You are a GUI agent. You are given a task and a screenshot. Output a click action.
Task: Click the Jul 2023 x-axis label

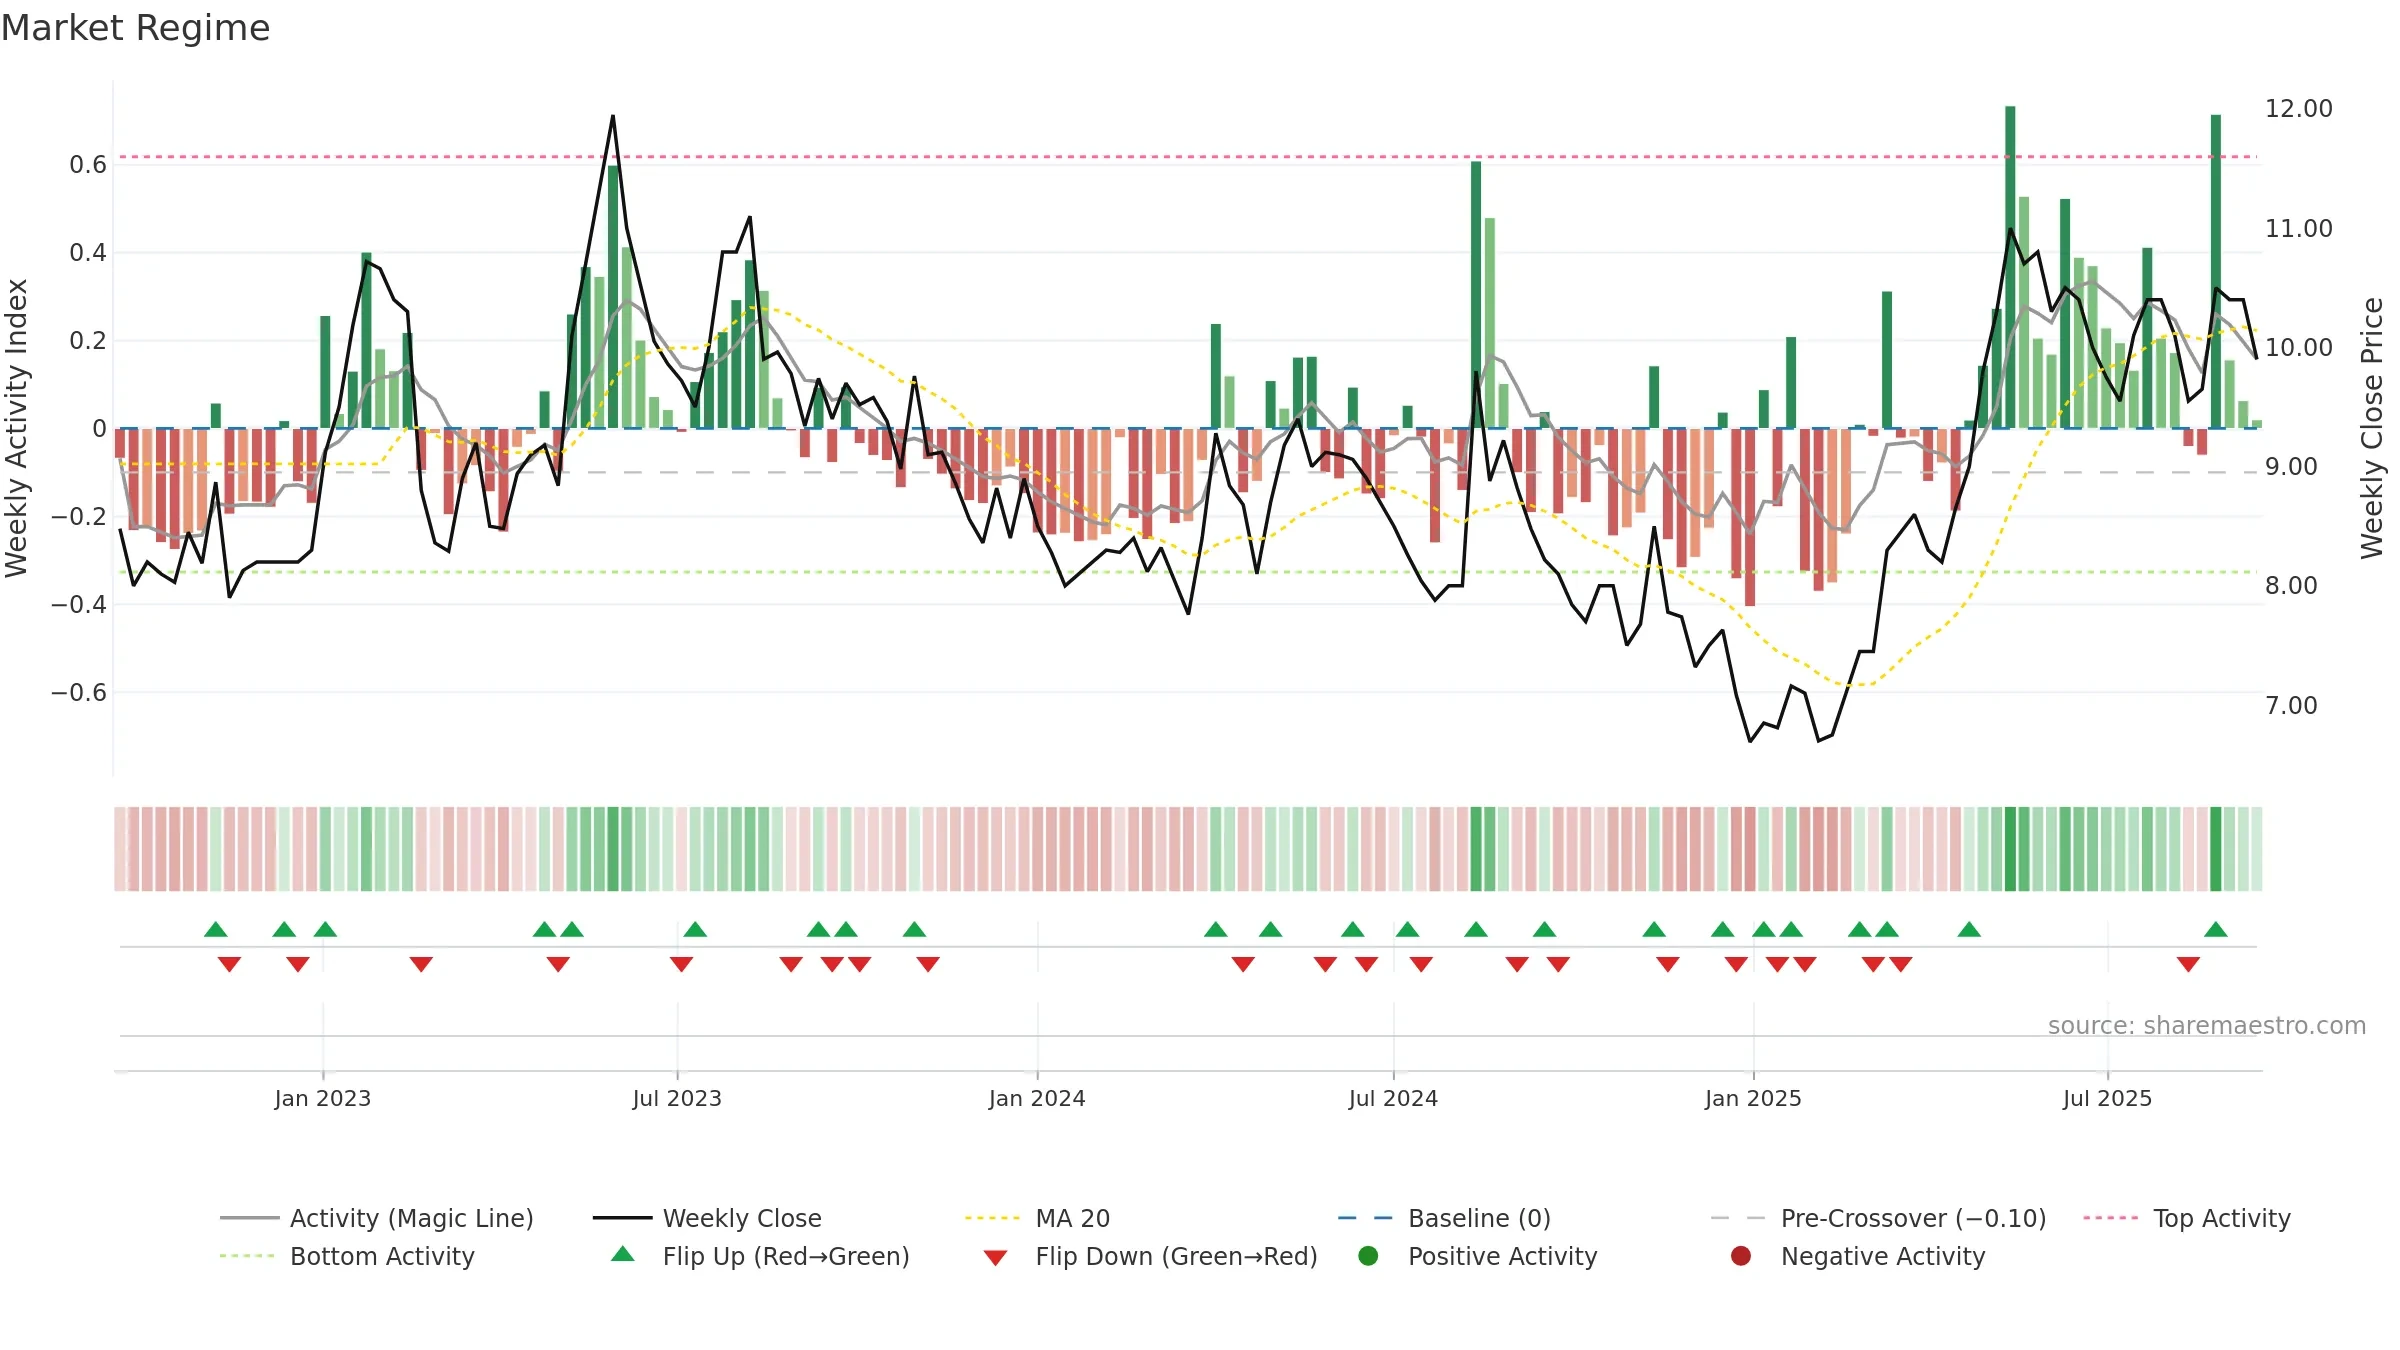coord(677,1098)
